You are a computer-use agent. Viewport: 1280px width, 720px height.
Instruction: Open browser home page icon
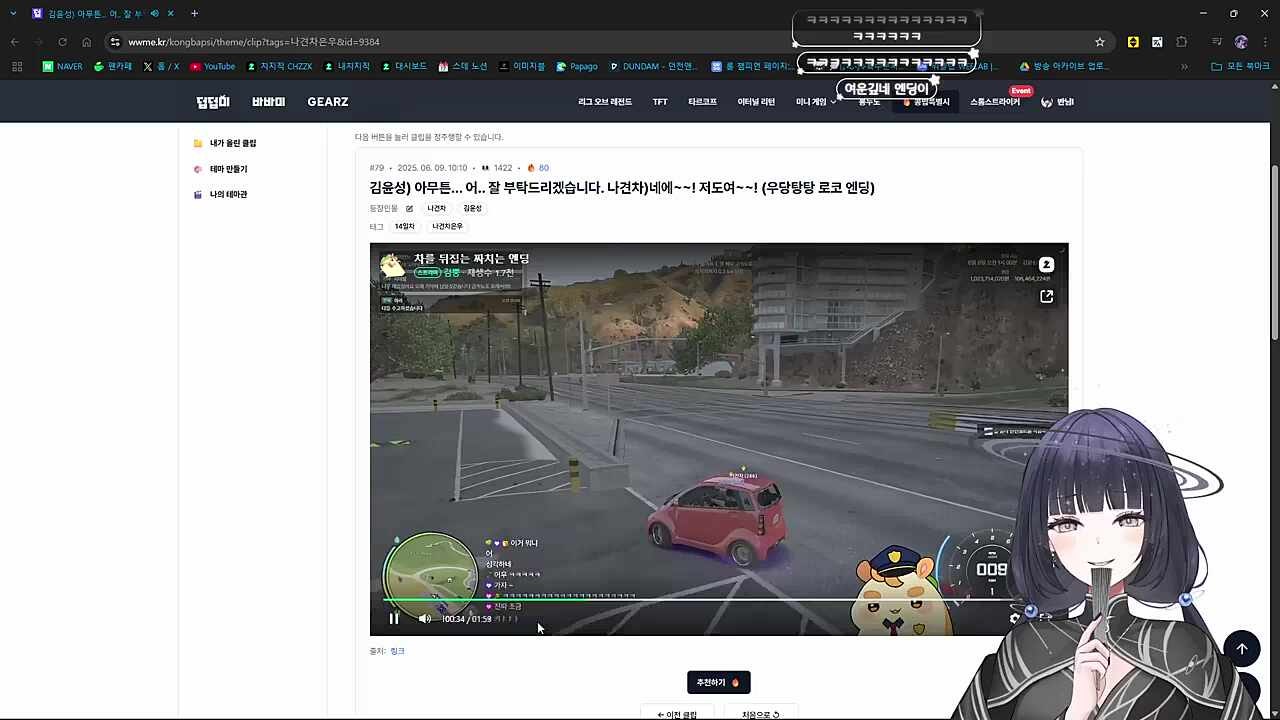tap(86, 42)
